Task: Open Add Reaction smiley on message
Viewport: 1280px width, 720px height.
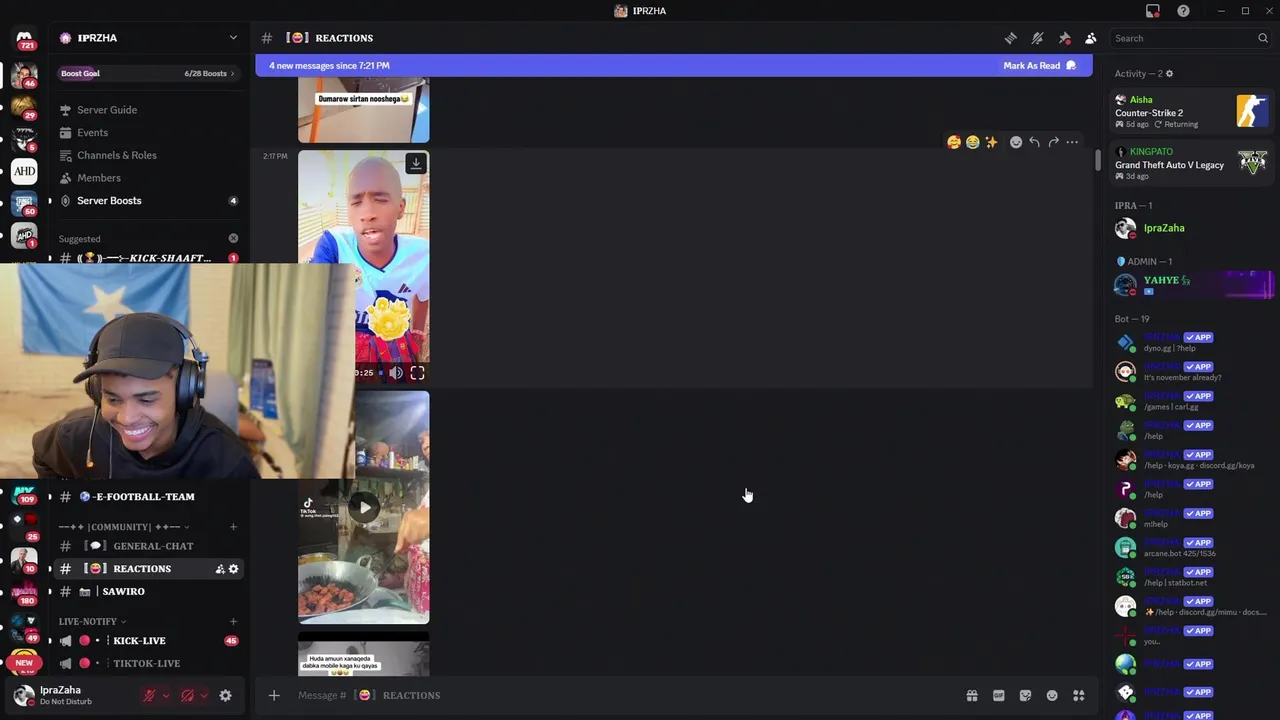Action: click(1016, 142)
